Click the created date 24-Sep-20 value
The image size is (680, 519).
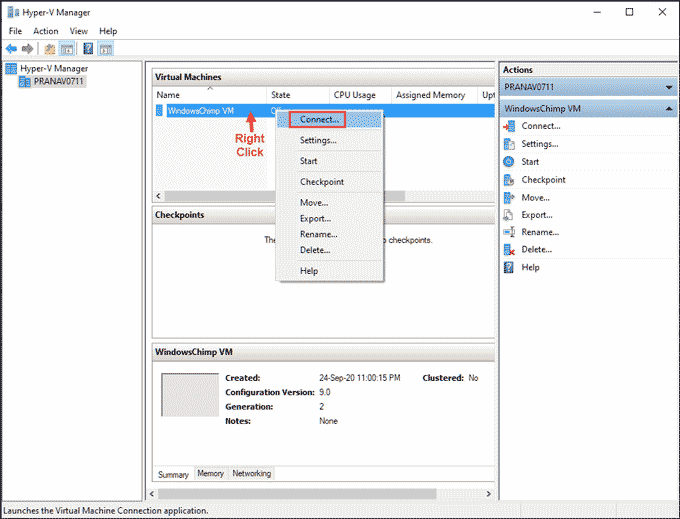pos(360,378)
